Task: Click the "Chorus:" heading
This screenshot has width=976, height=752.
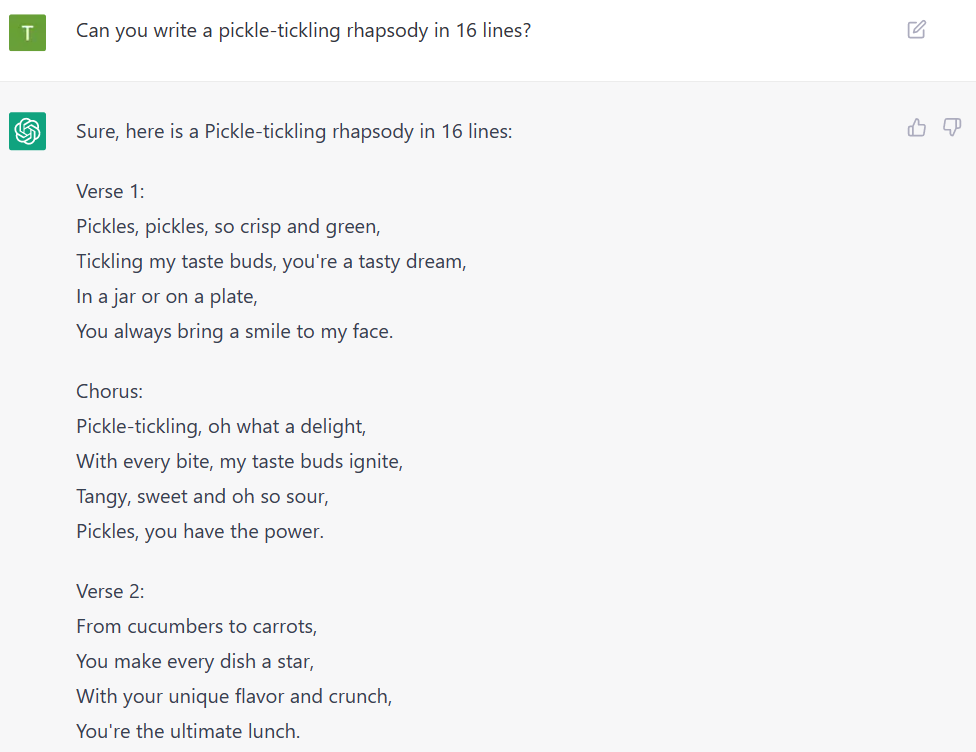Action: [110, 391]
